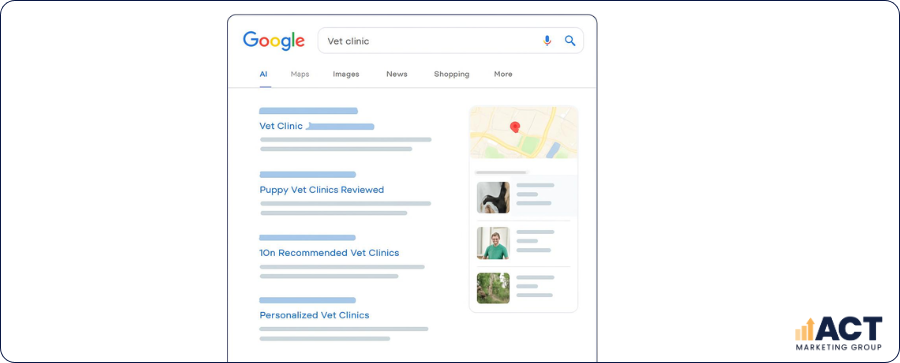Switch to the Shopping tab

click(x=451, y=74)
